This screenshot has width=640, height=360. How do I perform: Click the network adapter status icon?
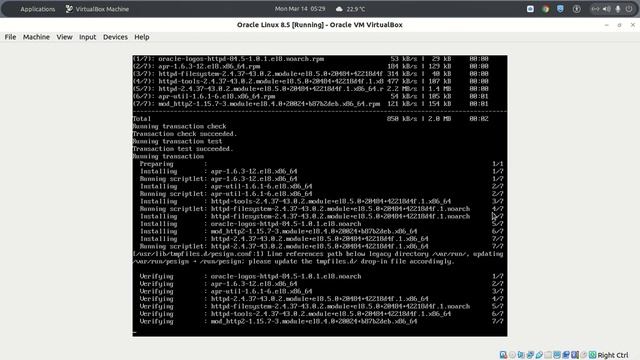[x=530, y=355]
